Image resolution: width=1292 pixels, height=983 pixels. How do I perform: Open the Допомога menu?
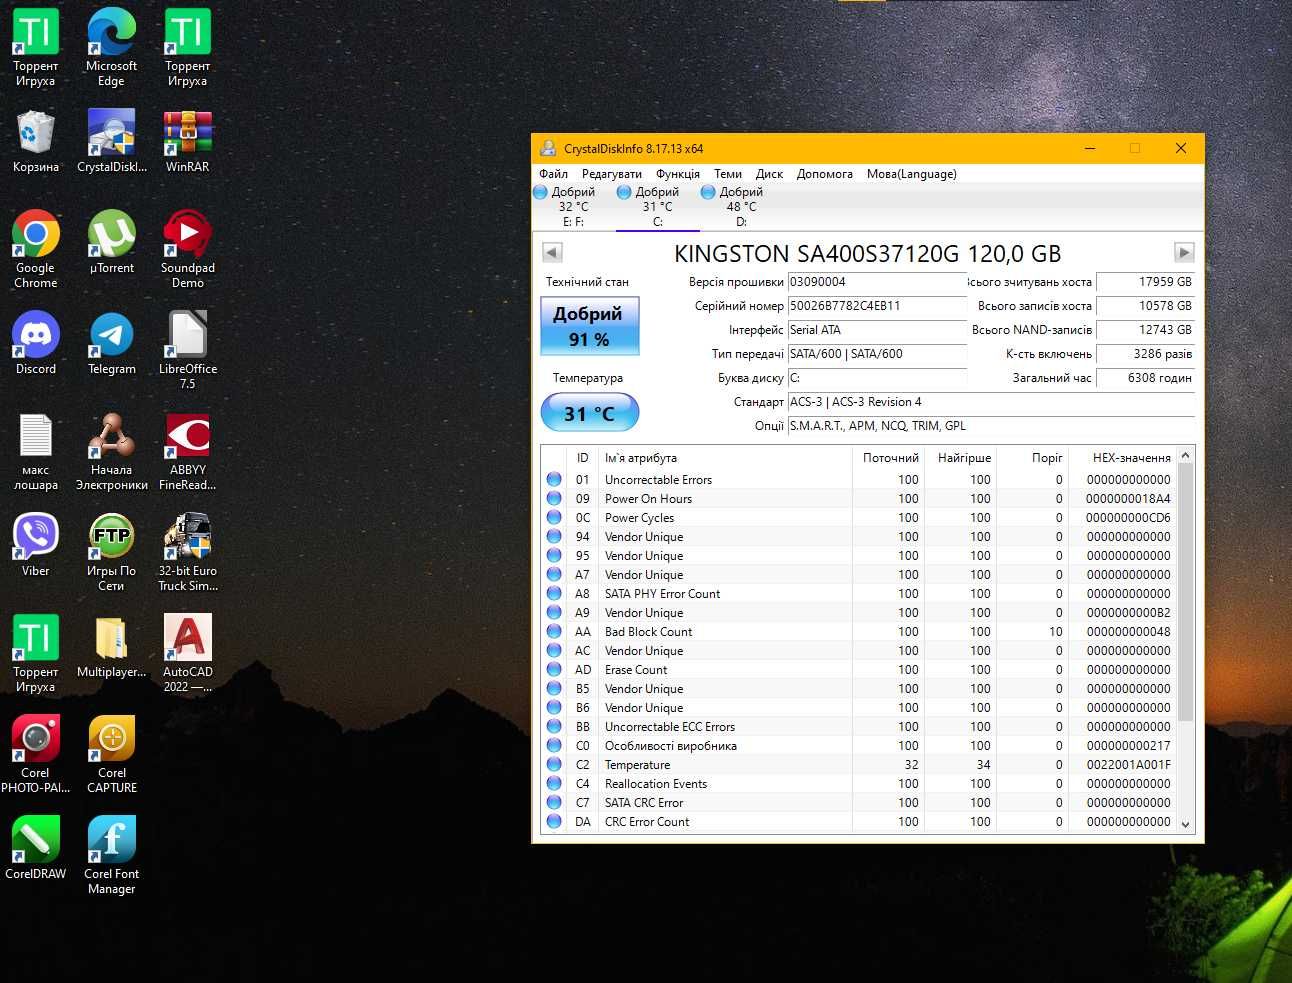825,174
